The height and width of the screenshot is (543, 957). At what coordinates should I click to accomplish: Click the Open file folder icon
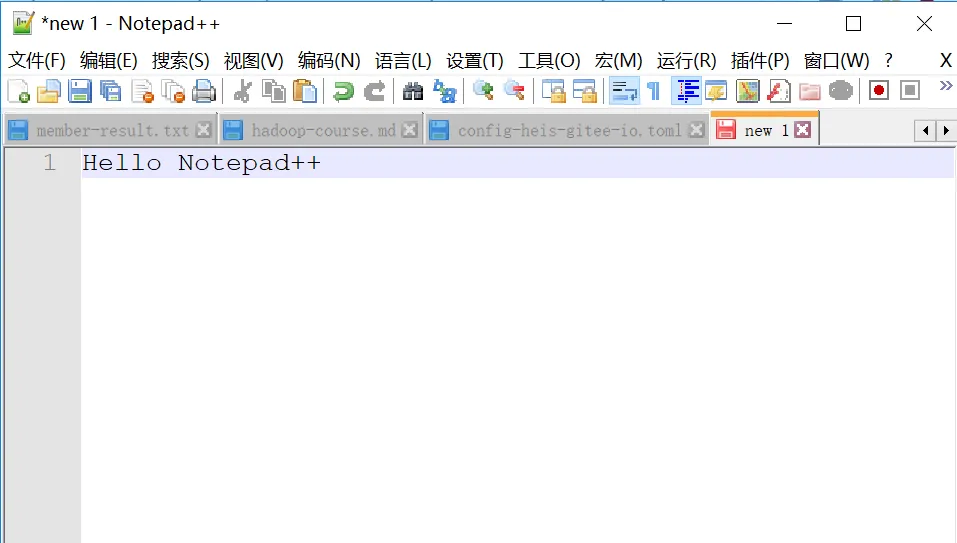pyautogui.click(x=49, y=92)
